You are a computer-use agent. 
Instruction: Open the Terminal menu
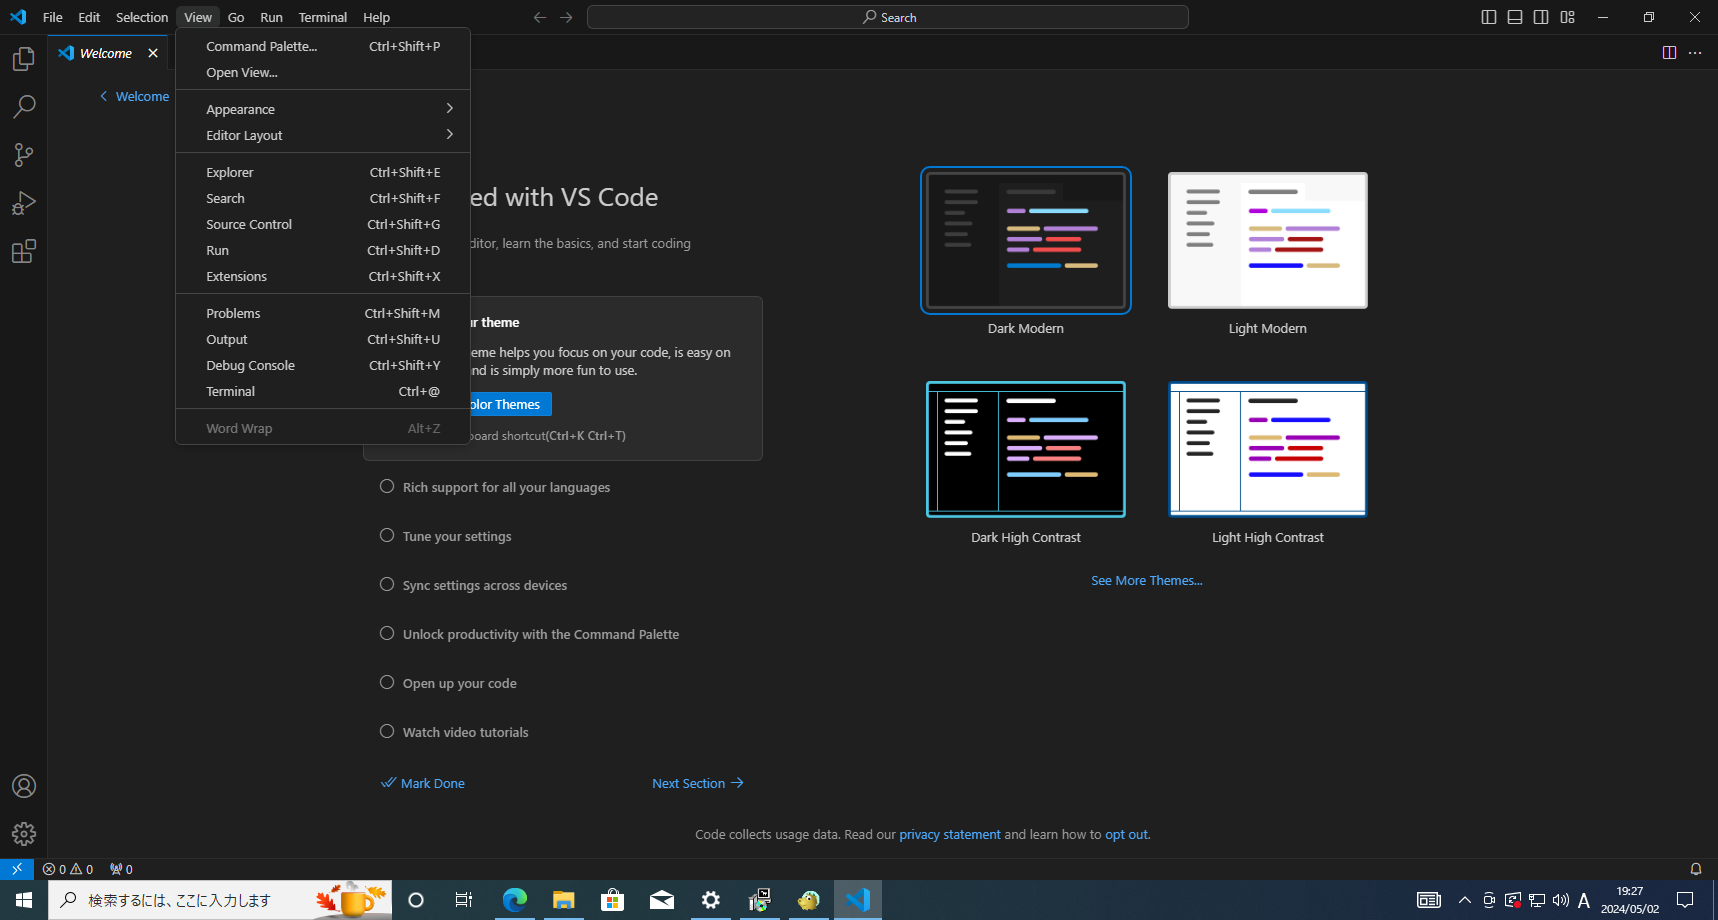coord(322,17)
